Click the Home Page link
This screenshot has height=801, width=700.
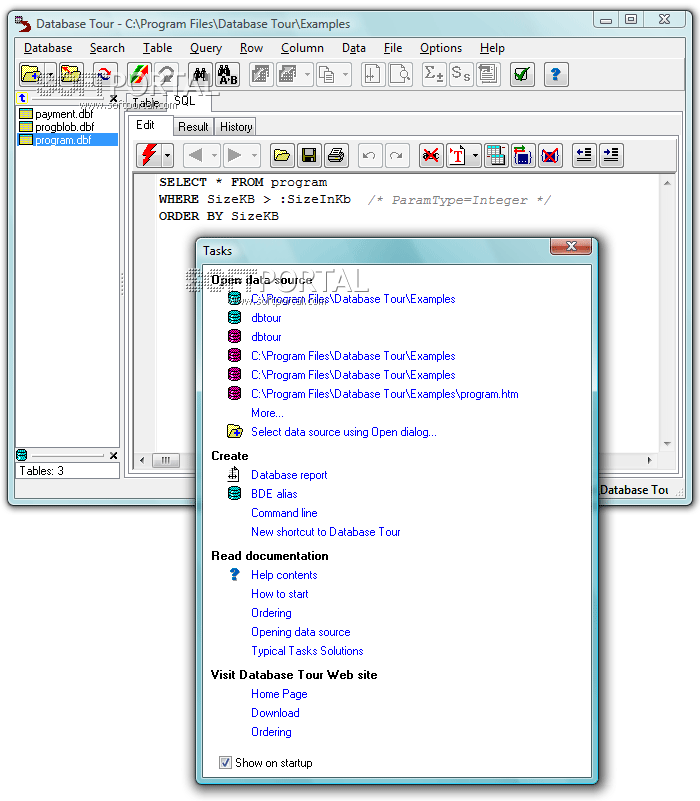[279, 694]
